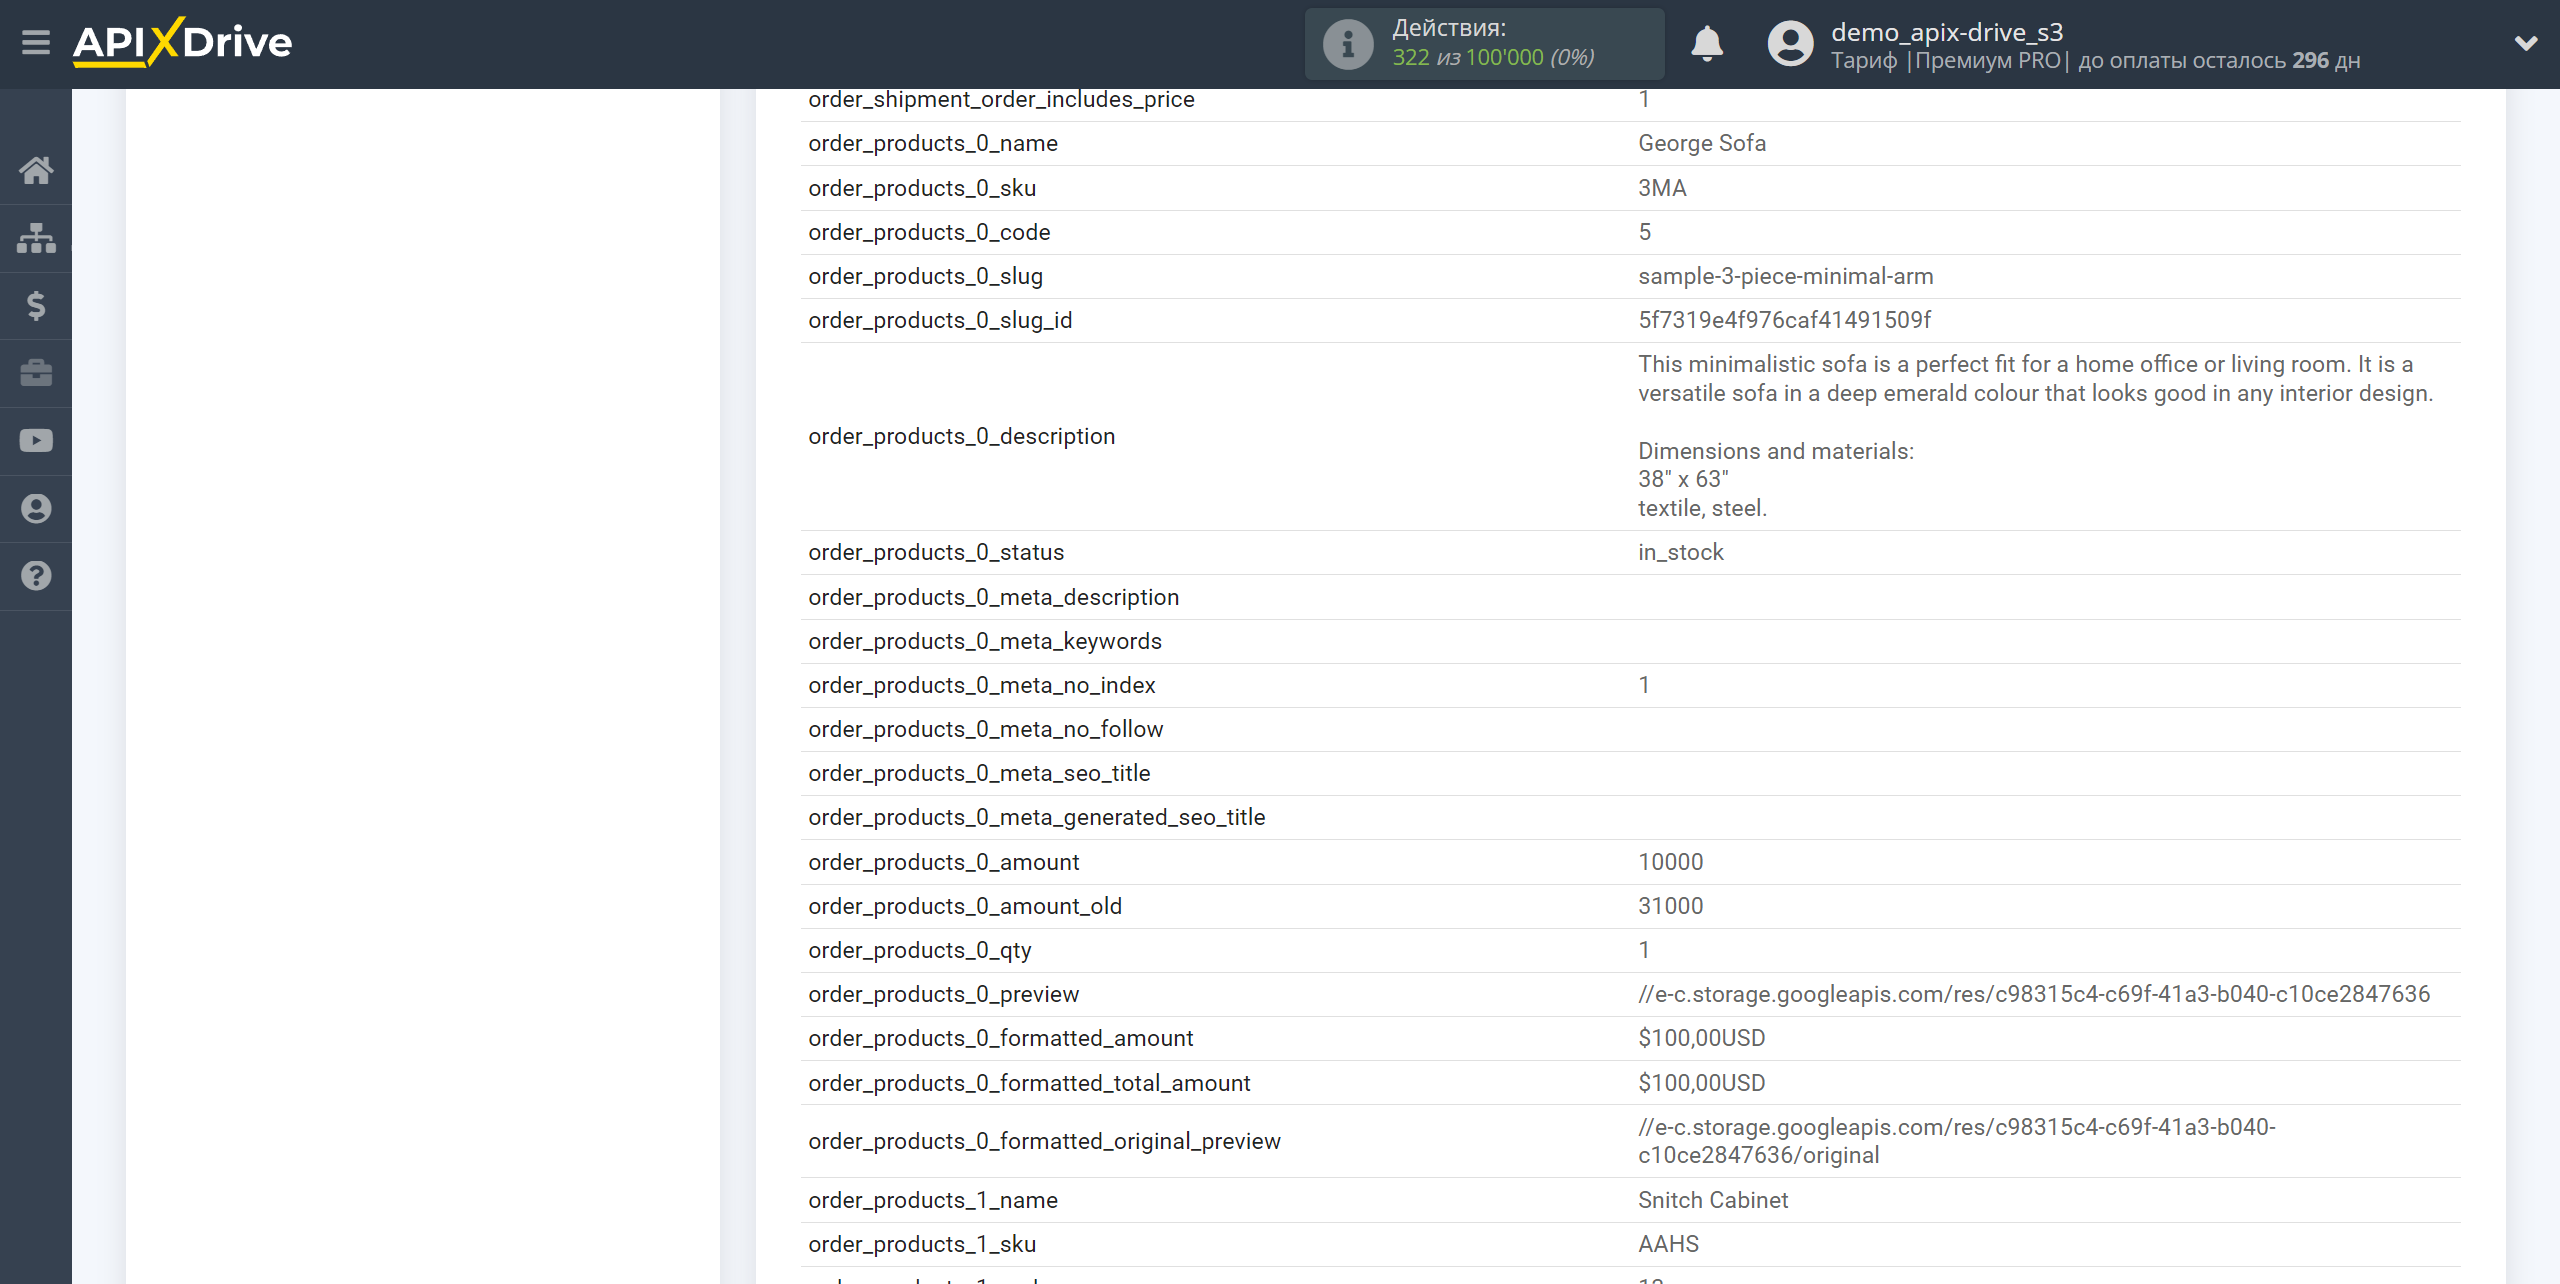Select the order_products_0_meta_generated_seo_title label
The height and width of the screenshot is (1284, 2560).
coord(1036,817)
